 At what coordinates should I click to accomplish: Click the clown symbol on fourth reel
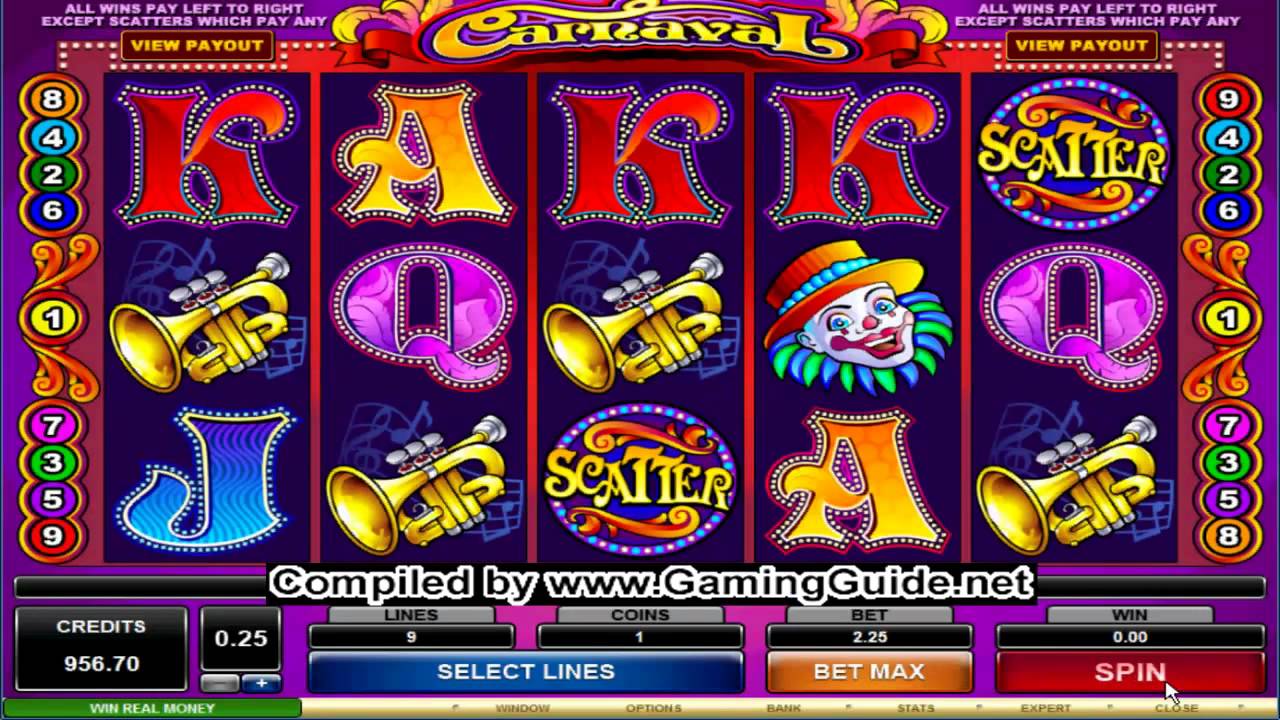click(x=857, y=317)
